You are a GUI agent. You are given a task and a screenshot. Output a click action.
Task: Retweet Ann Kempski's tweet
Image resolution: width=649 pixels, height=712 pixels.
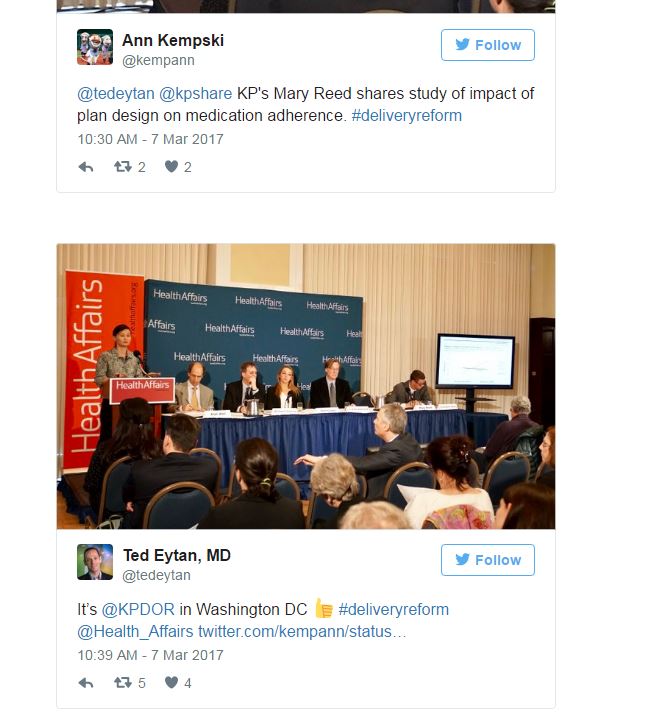[x=123, y=167]
